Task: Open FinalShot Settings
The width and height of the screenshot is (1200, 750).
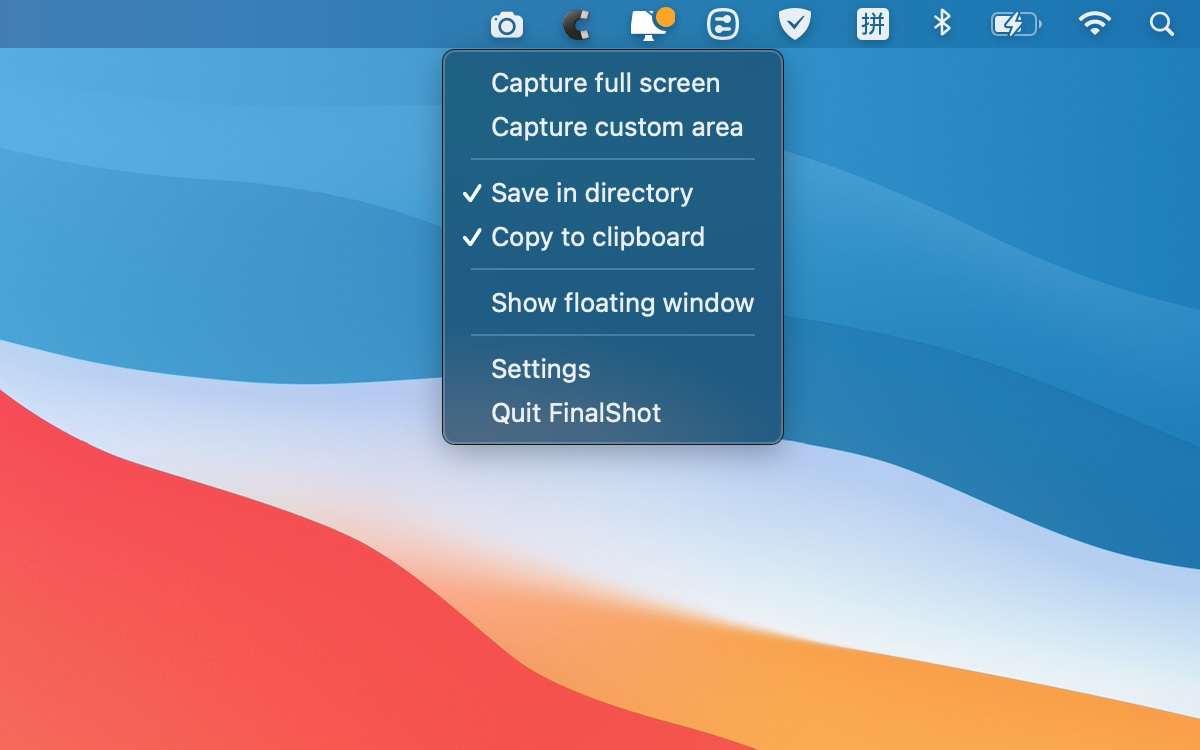Action: pyautogui.click(x=613, y=369)
